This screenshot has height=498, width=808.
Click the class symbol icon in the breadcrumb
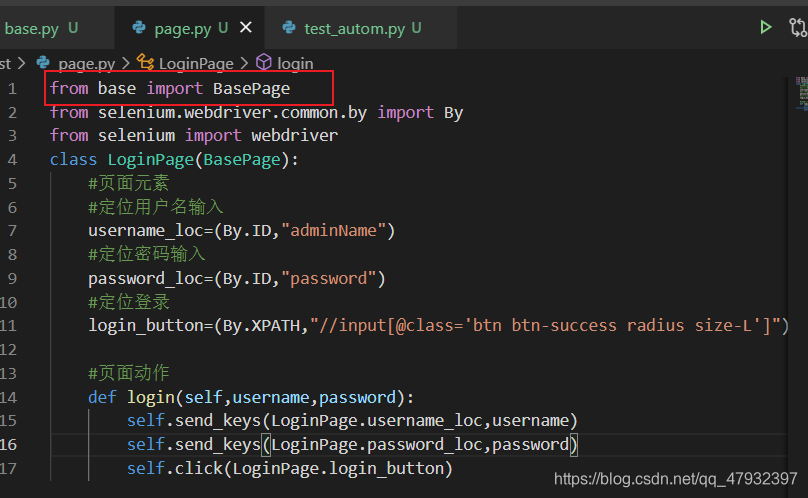[145, 62]
